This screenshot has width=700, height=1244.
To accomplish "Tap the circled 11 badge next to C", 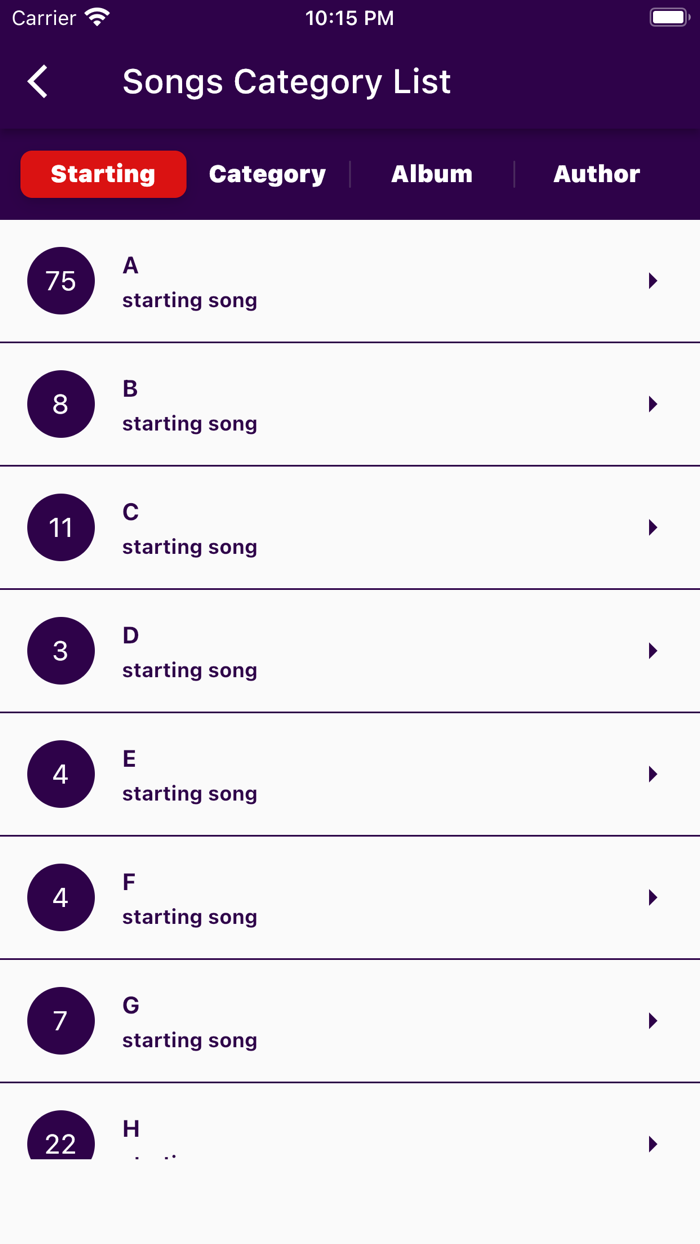I will pyautogui.click(x=60, y=527).
